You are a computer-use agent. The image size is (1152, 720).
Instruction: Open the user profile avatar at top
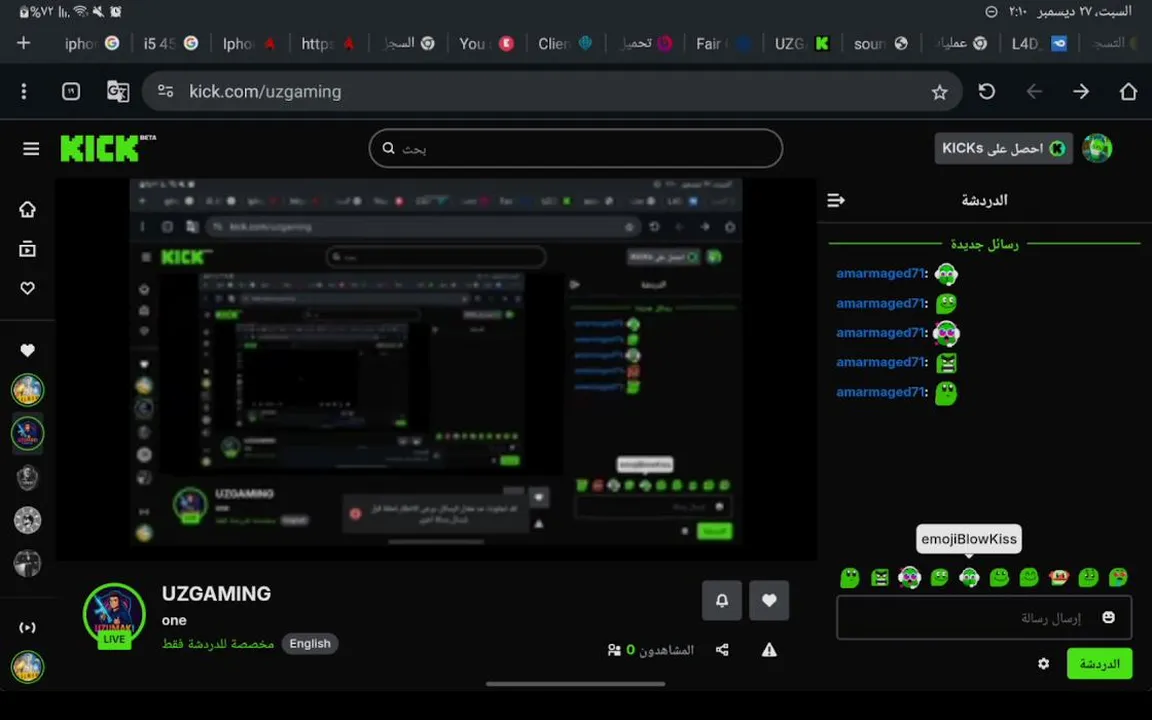tap(1097, 148)
